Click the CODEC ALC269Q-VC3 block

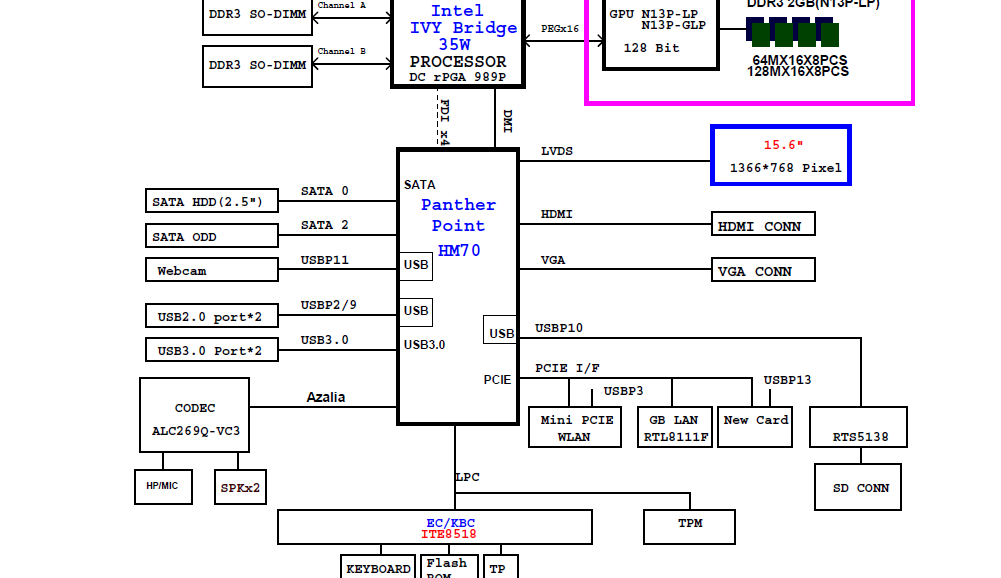point(195,415)
